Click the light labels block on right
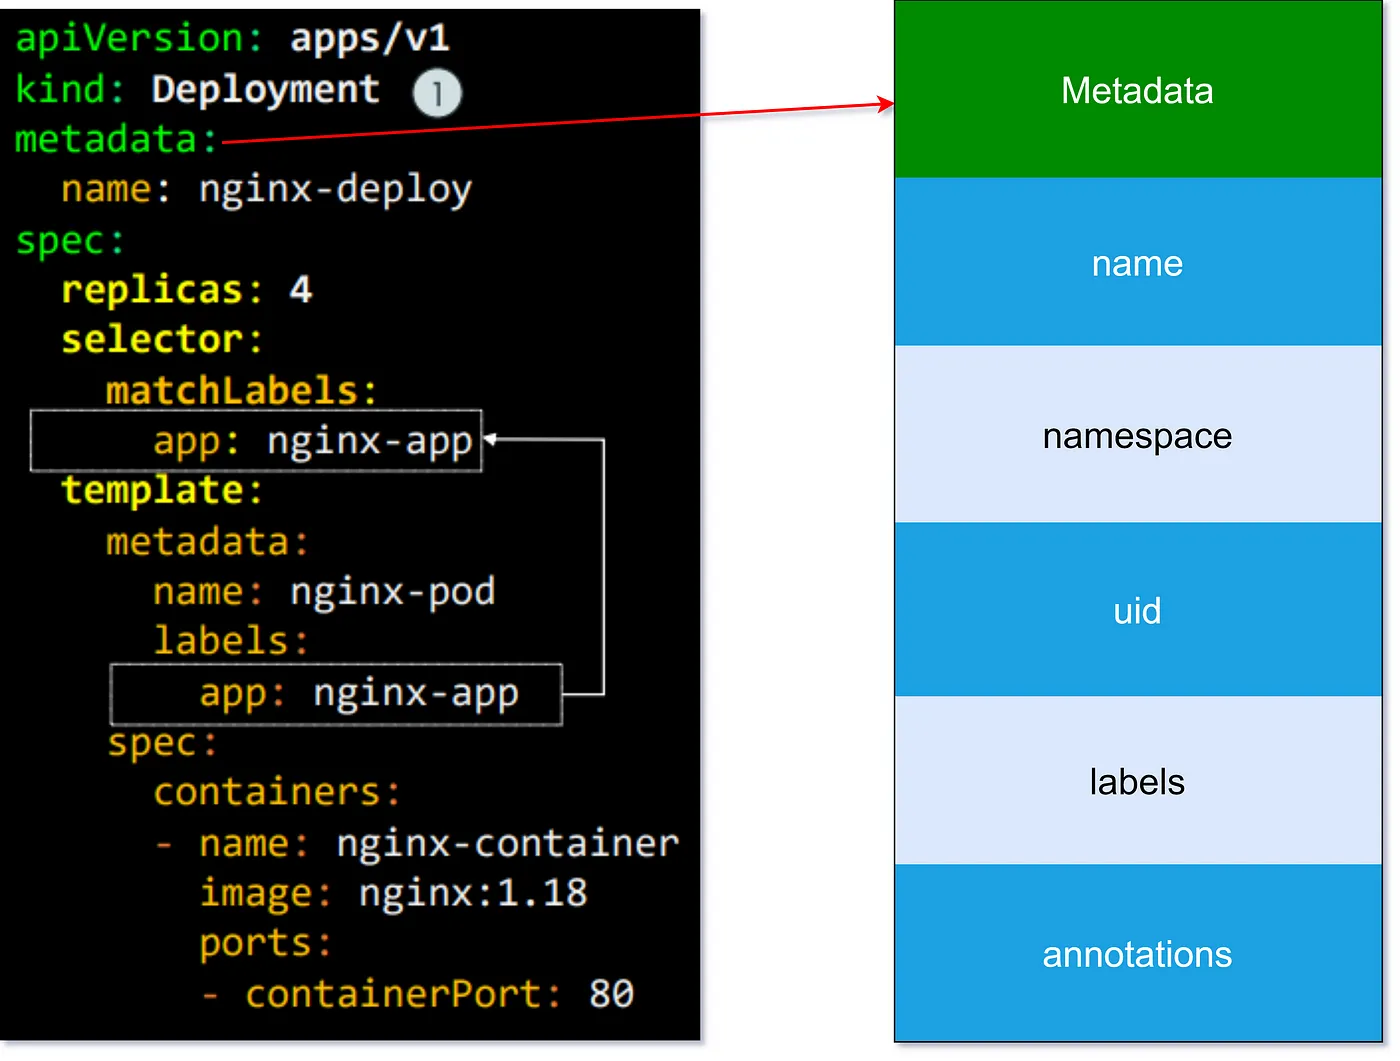1400x1061 pixels. pos(1137,782)
